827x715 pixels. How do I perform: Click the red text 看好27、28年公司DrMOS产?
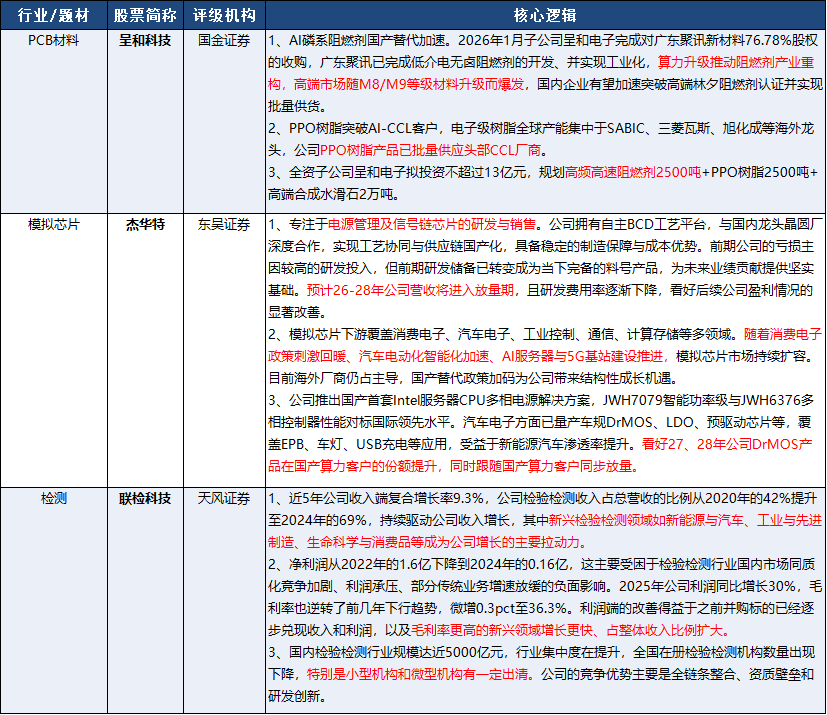click(727, 444)
